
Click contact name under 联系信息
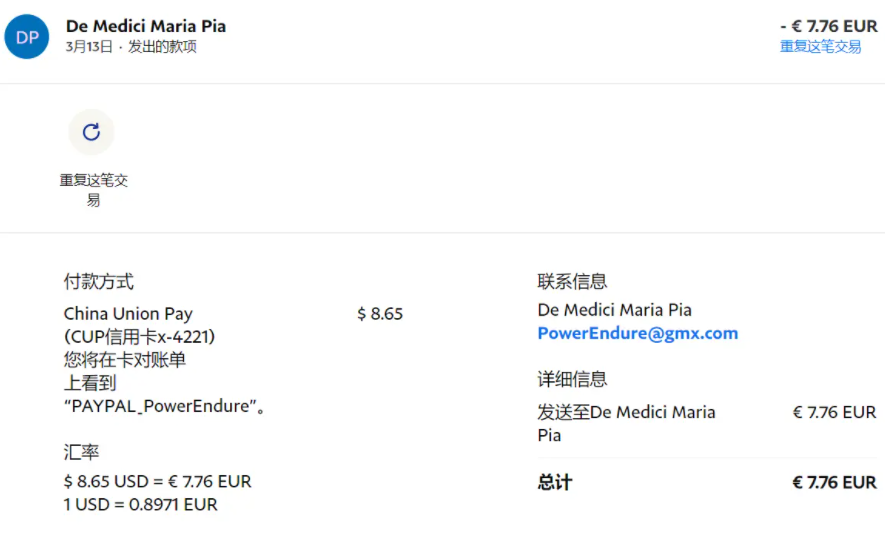[x=614, y=310]
